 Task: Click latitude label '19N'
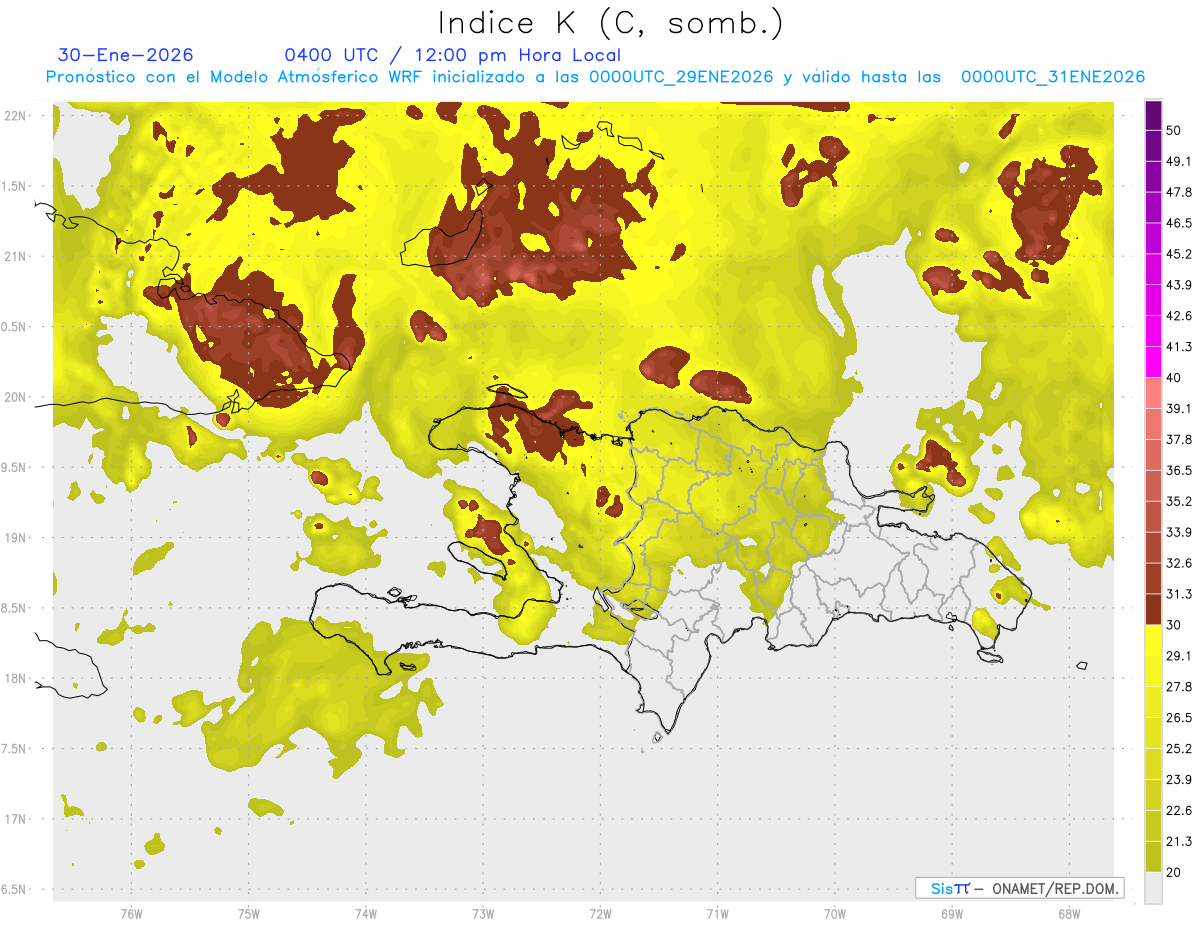point(15,538)
